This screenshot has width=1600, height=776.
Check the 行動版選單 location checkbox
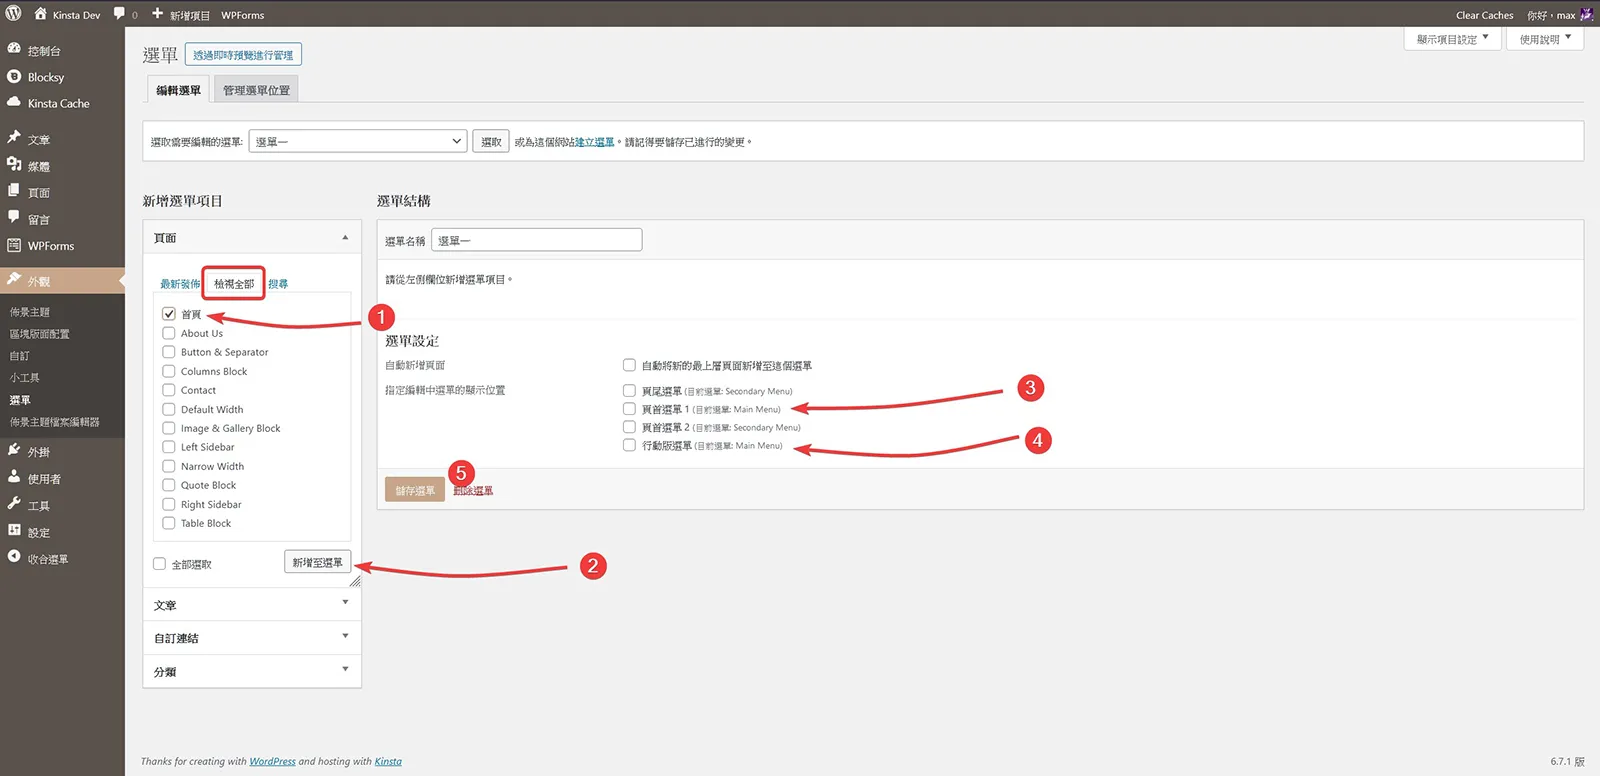[629, 445]
